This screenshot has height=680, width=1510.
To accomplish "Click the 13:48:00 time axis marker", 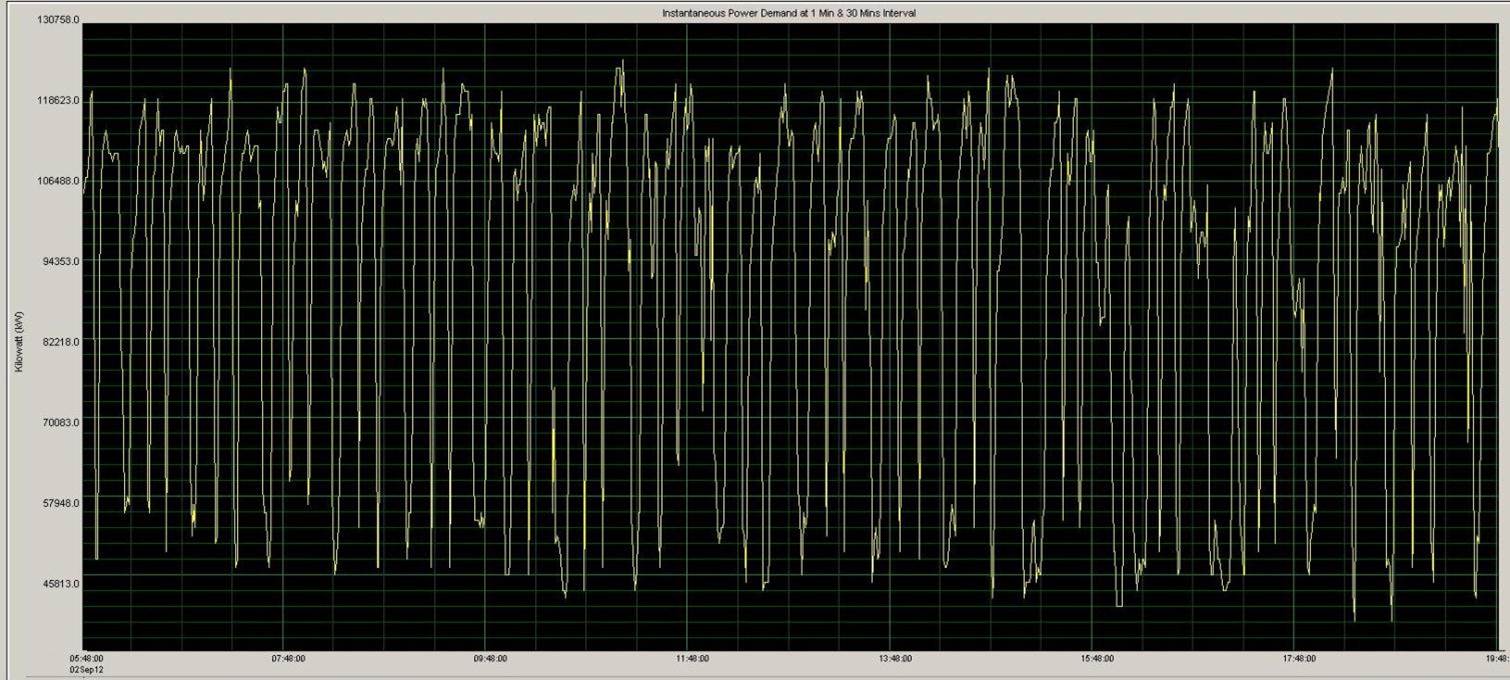I will click(894, 659).
